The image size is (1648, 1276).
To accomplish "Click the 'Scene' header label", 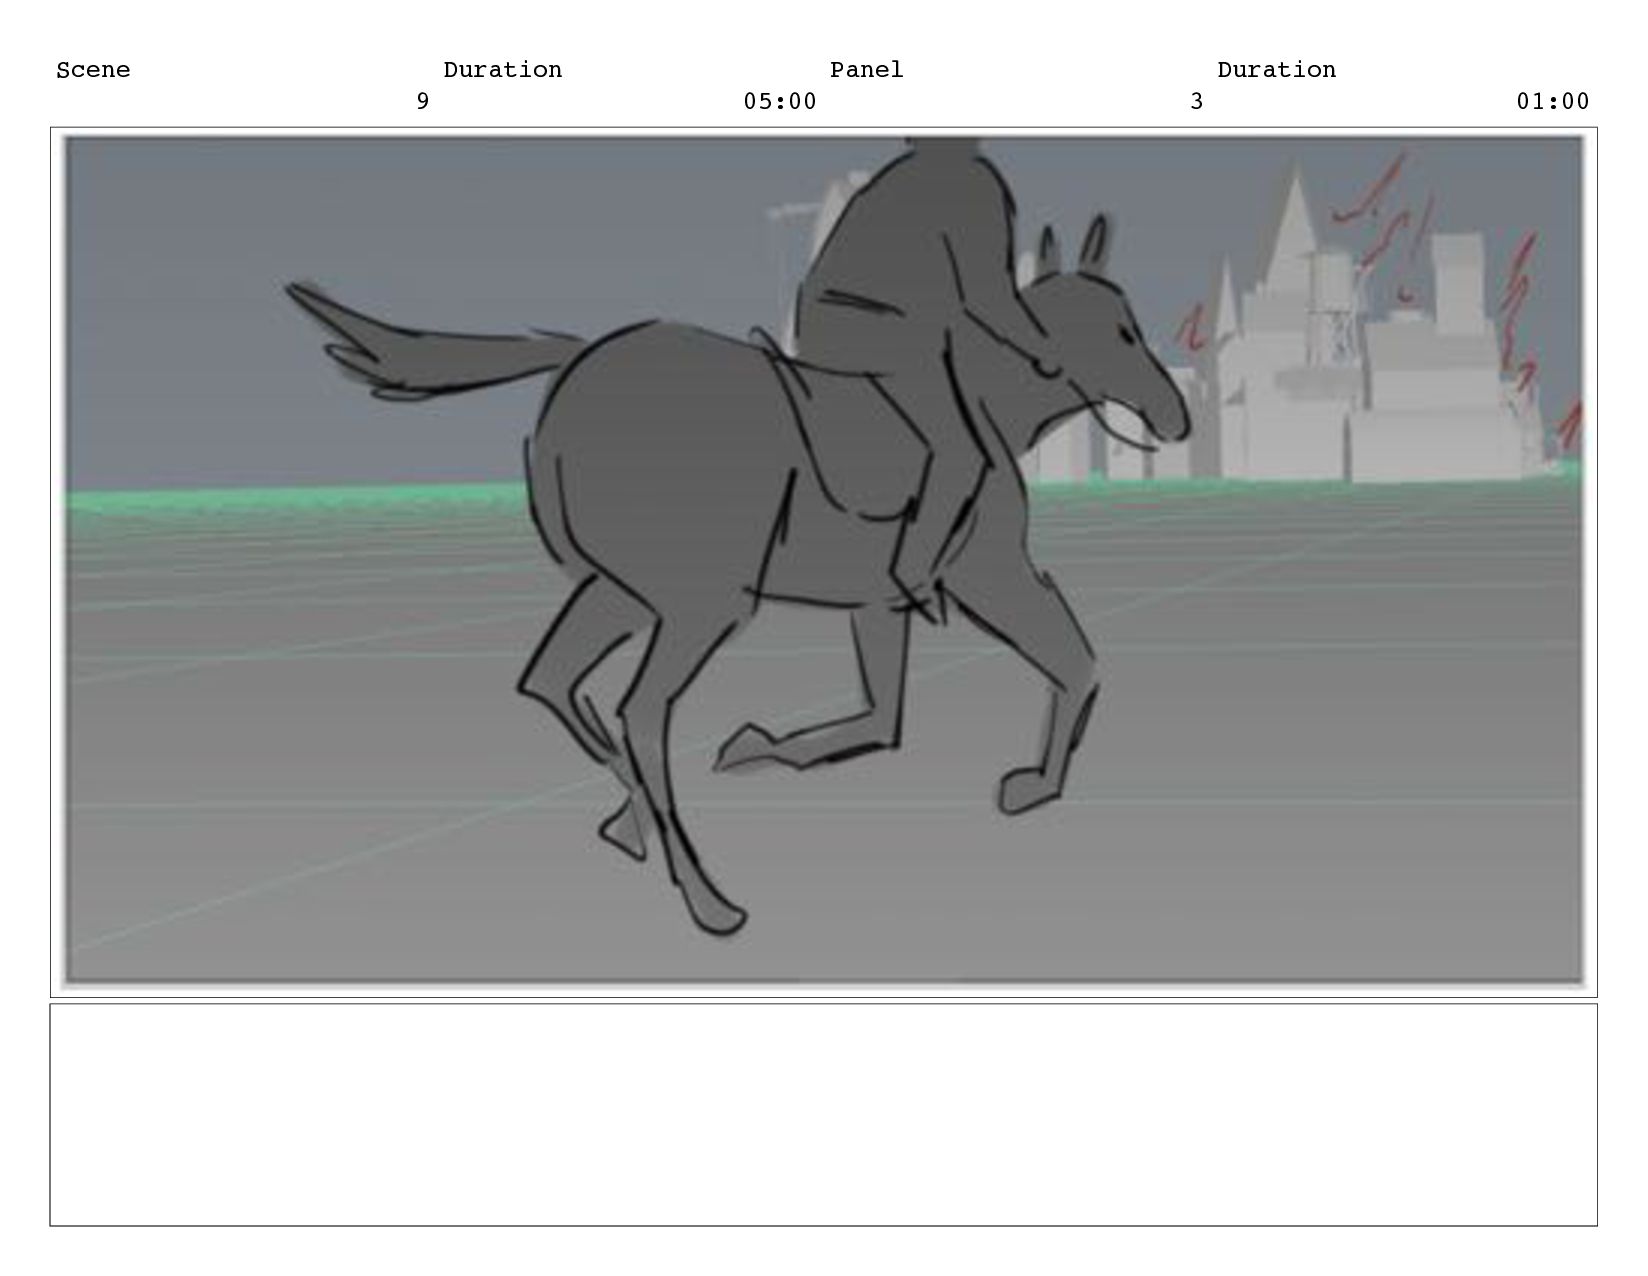I will click(93, 70).
